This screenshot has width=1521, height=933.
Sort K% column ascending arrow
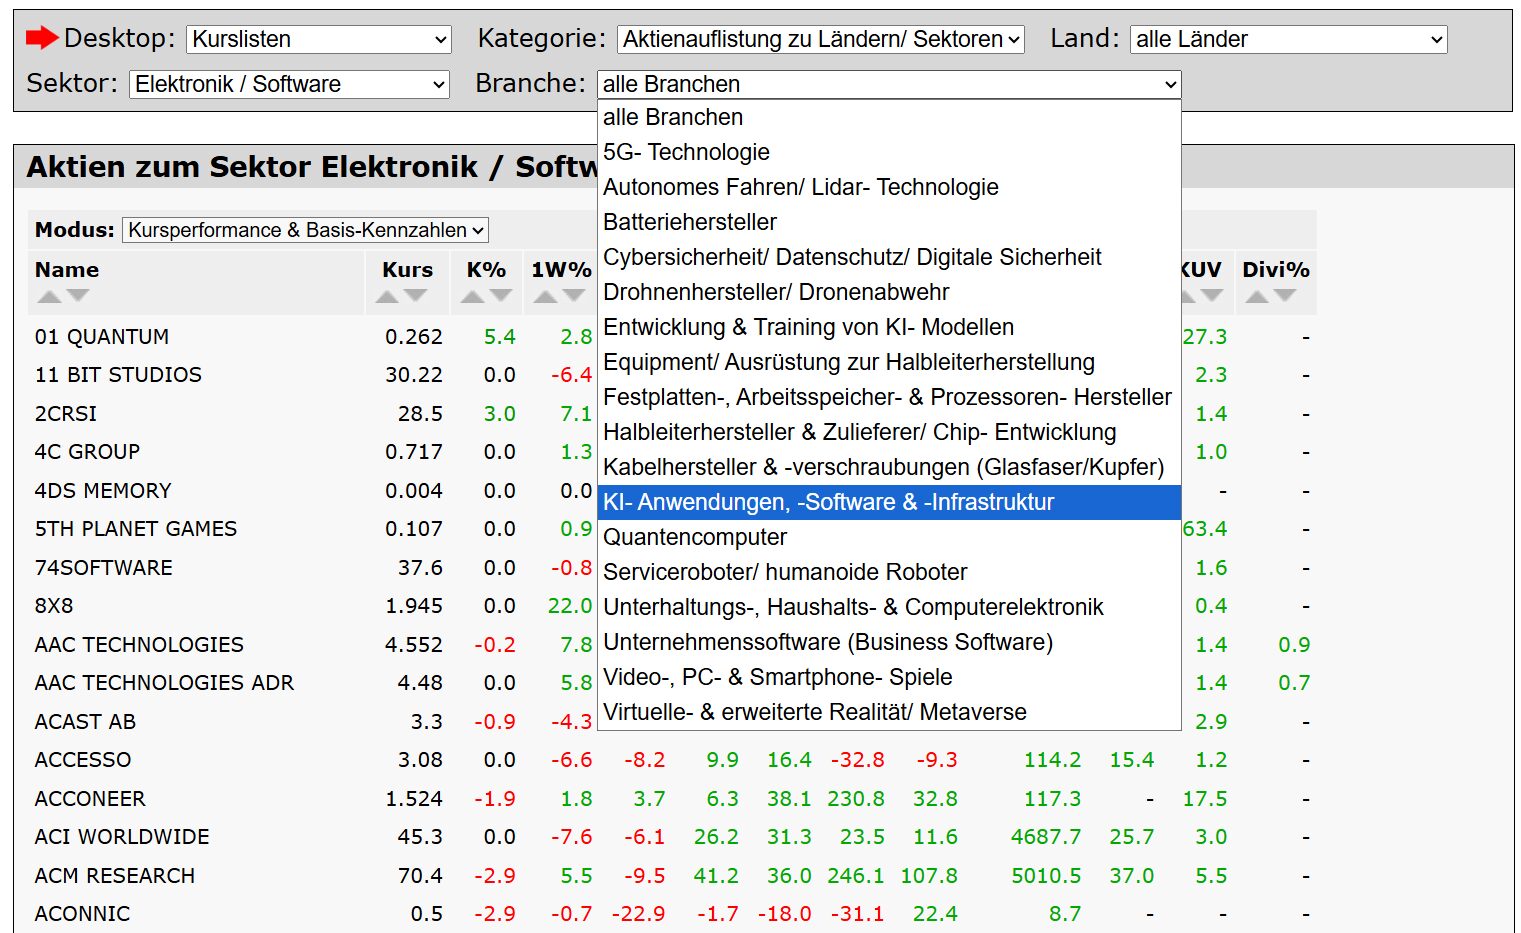472,296
